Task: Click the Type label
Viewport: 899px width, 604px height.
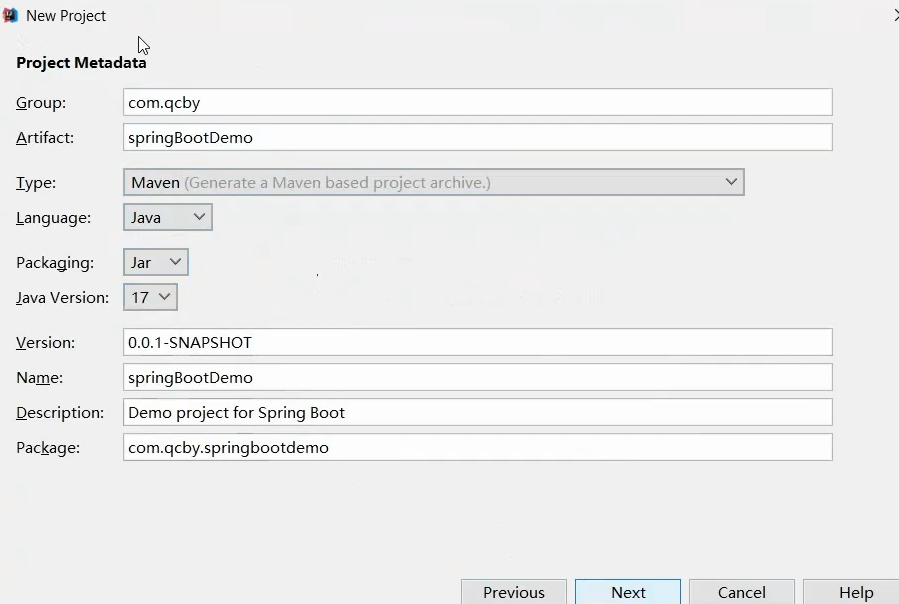Action: pyautogui.click(x=36, y=183)
